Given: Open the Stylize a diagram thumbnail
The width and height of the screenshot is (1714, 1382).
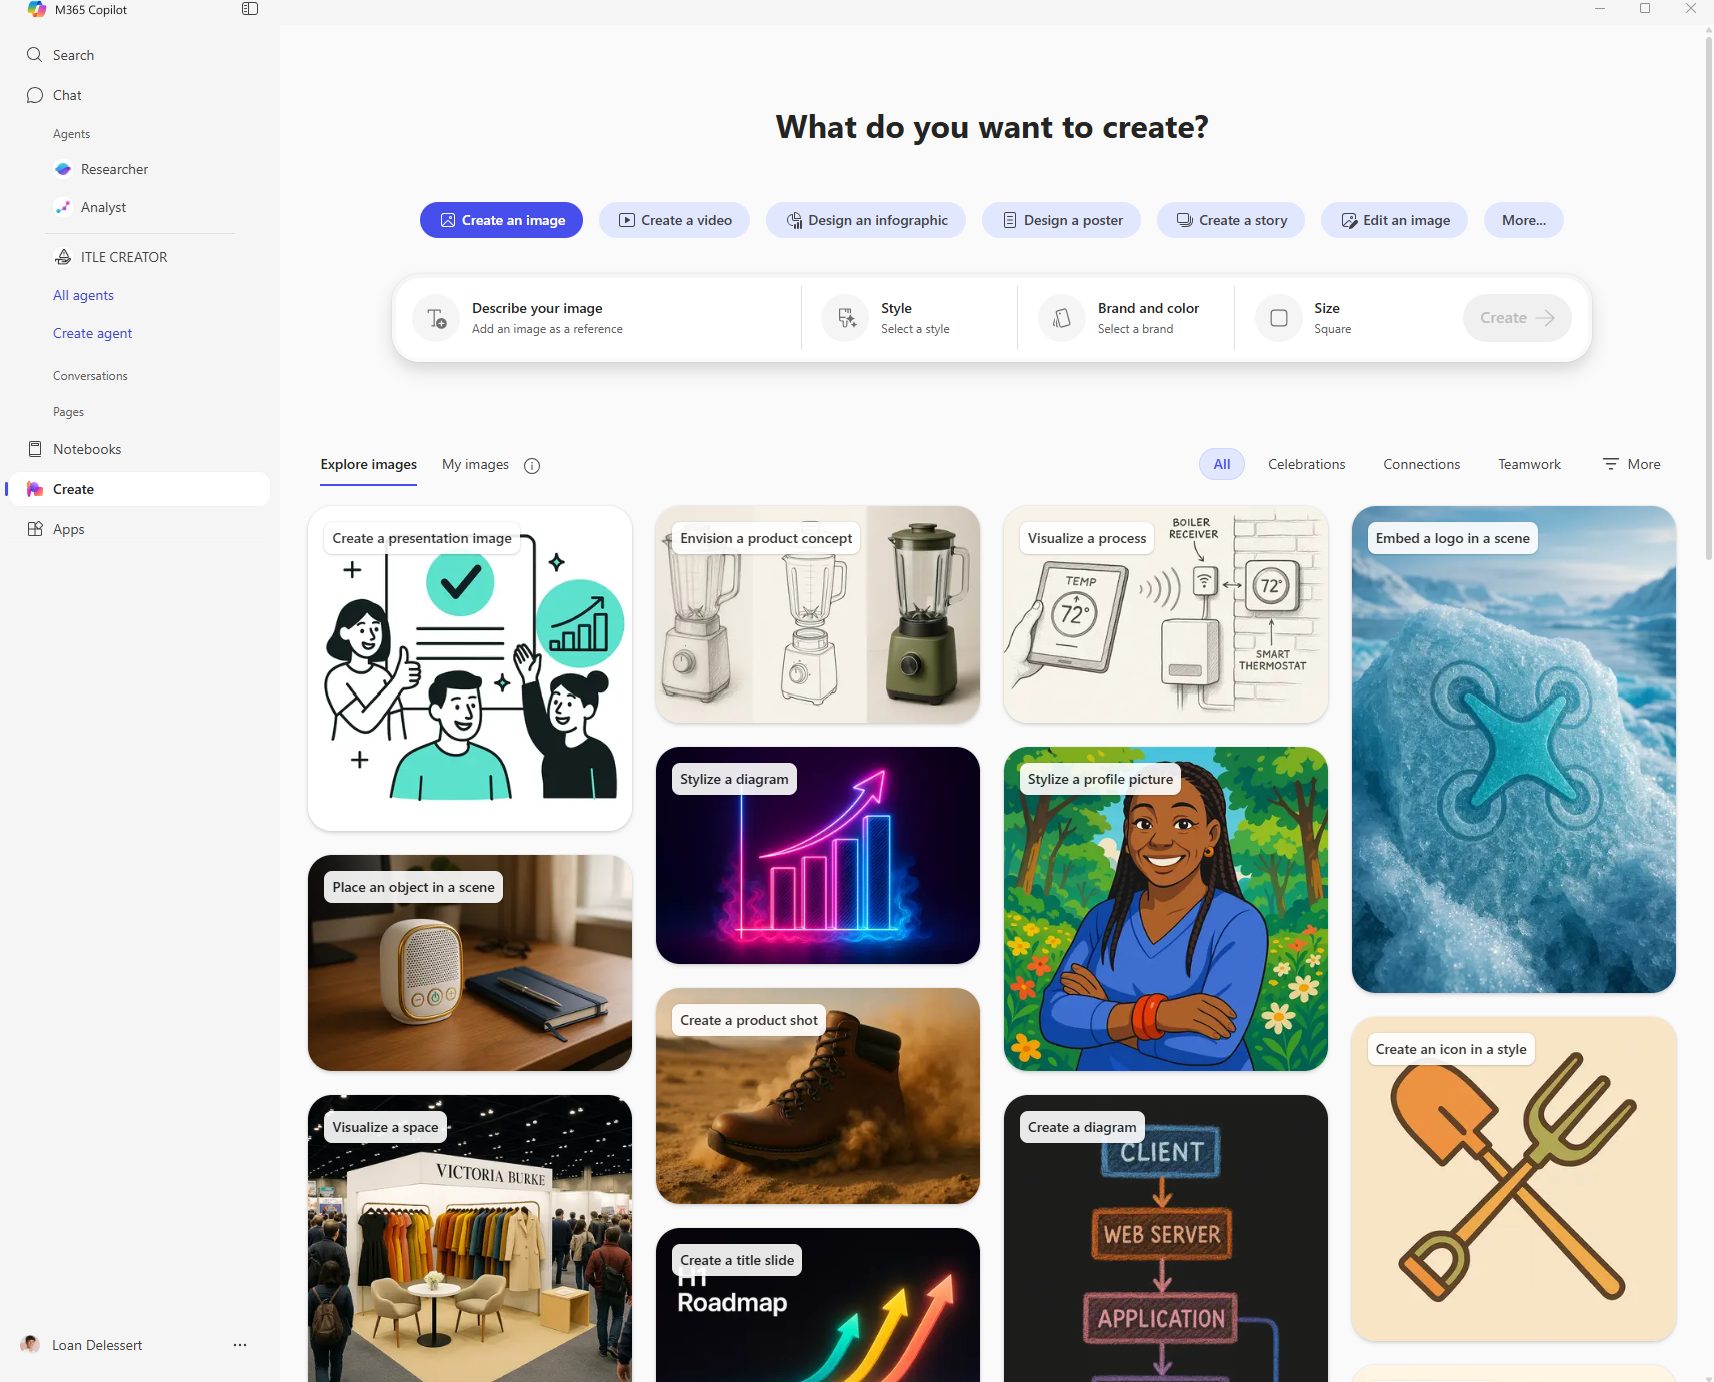Looking at the screenshot, I should (x=817, y=855).
